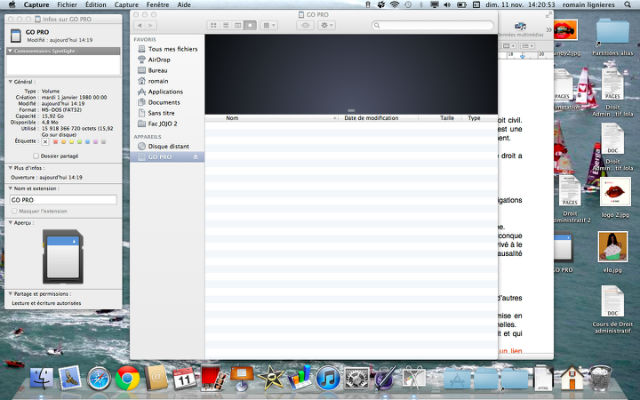Image resolution: width=640 pixels, height=400 pixels.
Task: Open the Trash in the Dock
Action: (x=600, y=378)
